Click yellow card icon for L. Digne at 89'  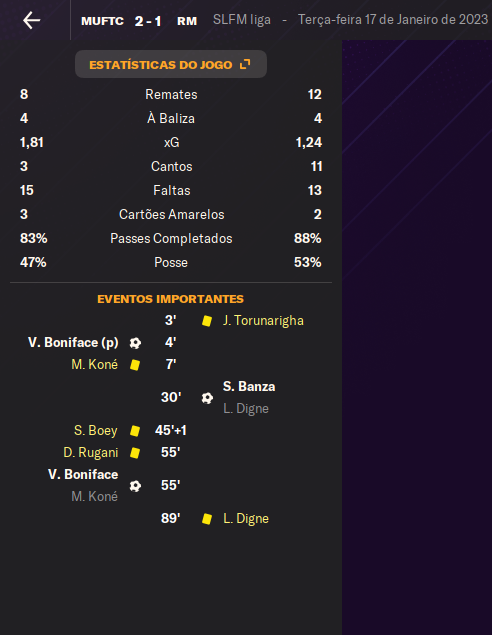click(x=207, y=519)
